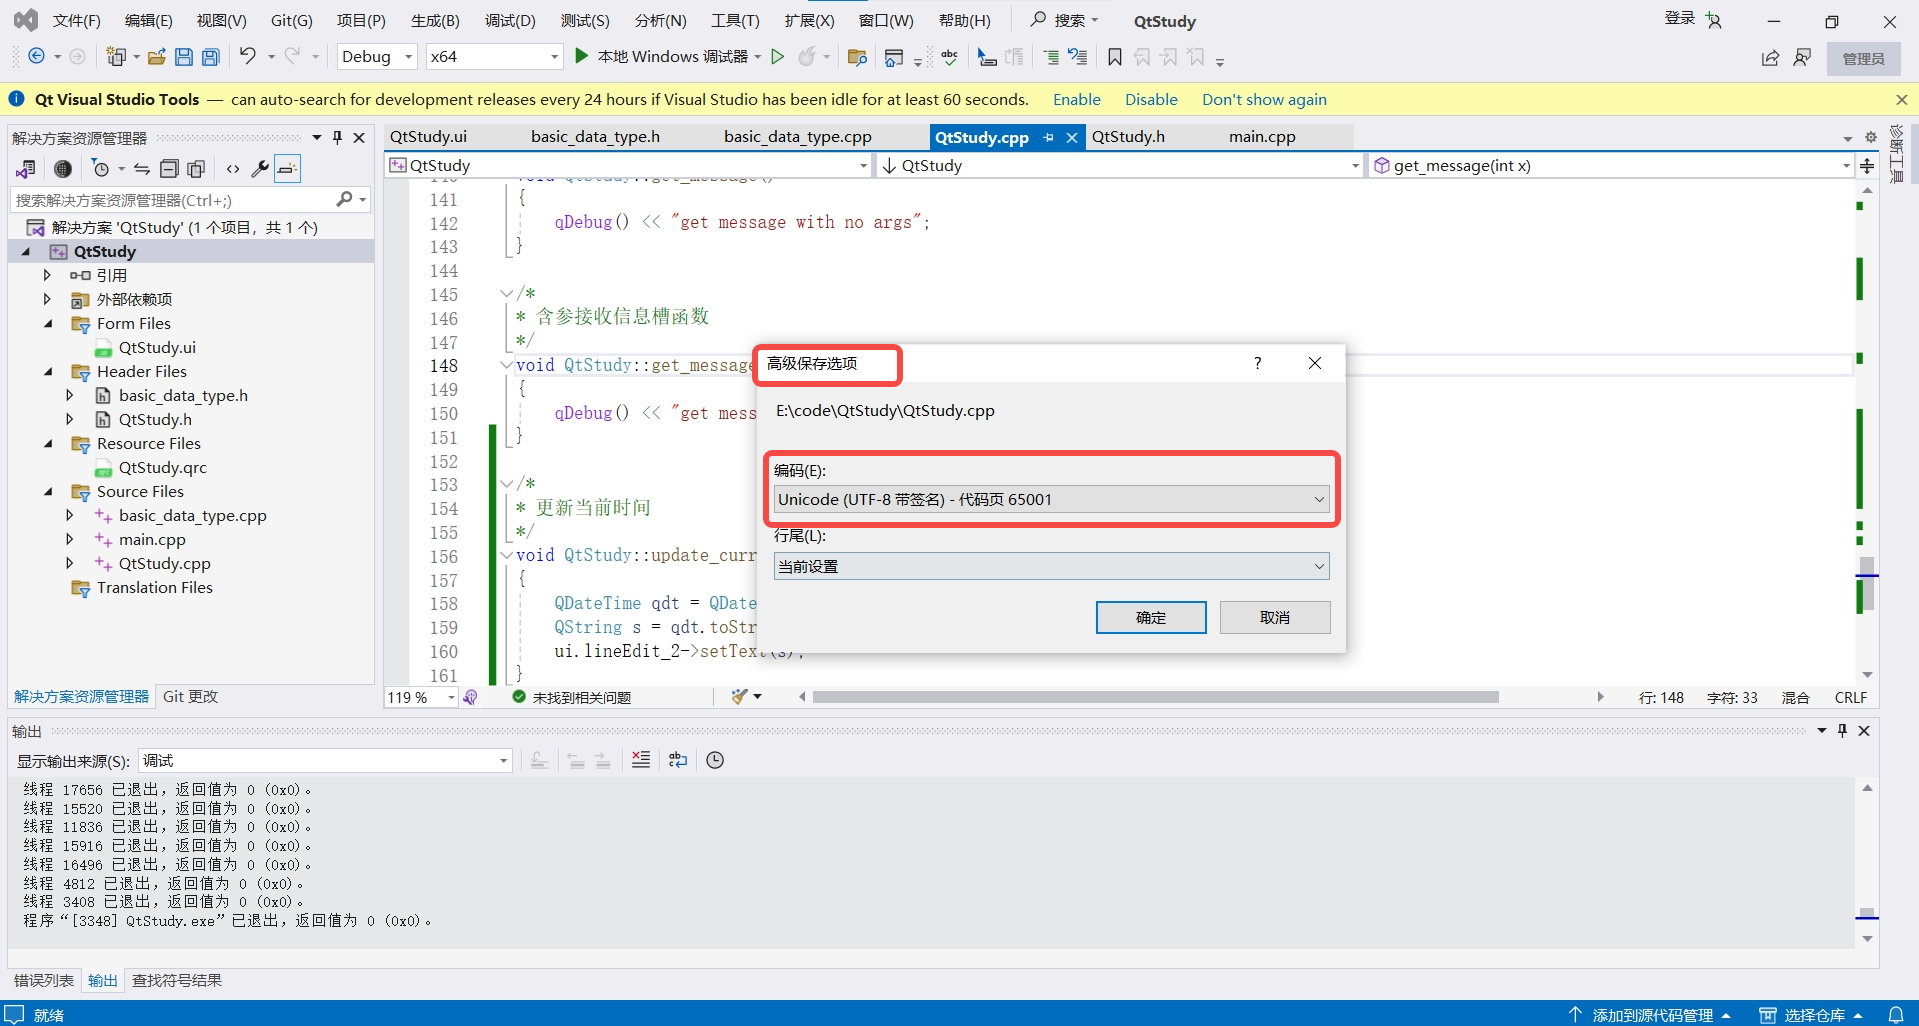1919x1026 pixels.
Task: Collapse the Source Files folder
Action: (x=48, y=491)
